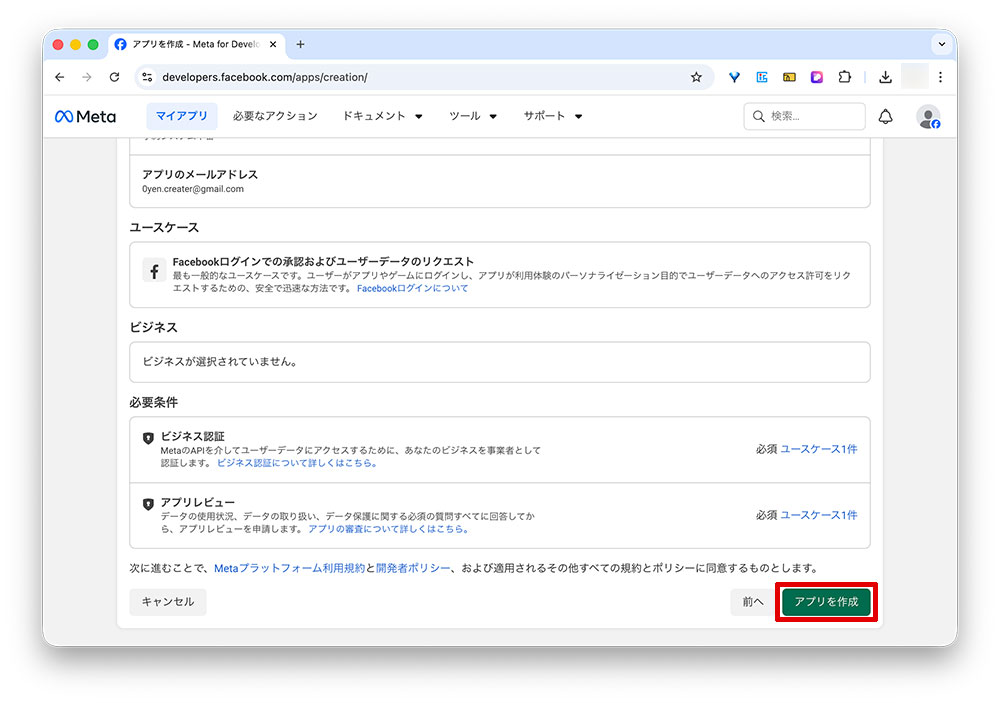This screenshot has width=1000, height=703.
Task: Open the browser Downloads icon
Action: [x=885, y=76]
